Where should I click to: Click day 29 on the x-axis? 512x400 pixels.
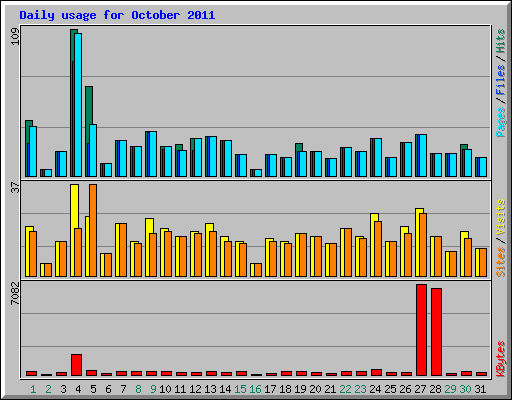450,389
